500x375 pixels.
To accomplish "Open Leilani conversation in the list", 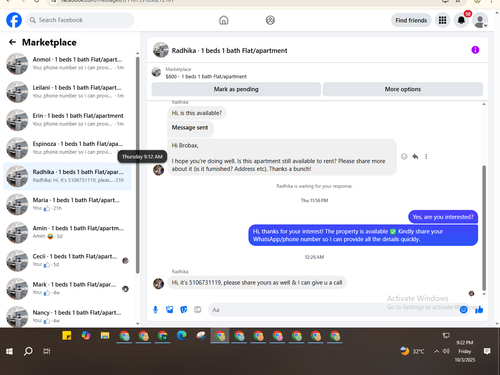I will tap(67, 91).
